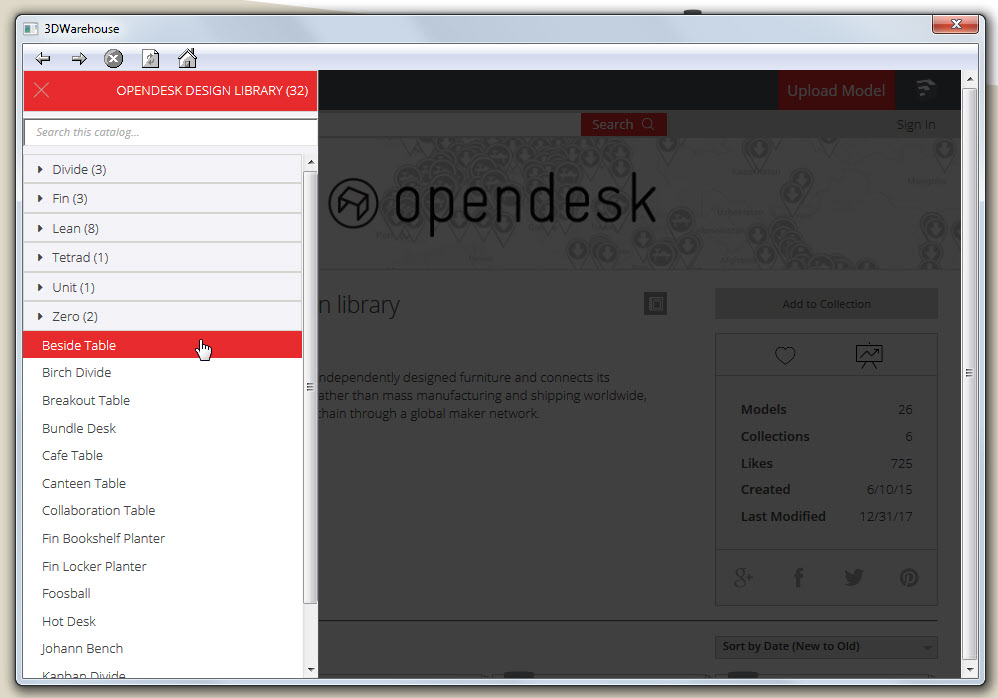The height and width of the screenshot is (698, 998).
Task: Click catalog list scroll up arrow
Action: (x=311, y=162)
